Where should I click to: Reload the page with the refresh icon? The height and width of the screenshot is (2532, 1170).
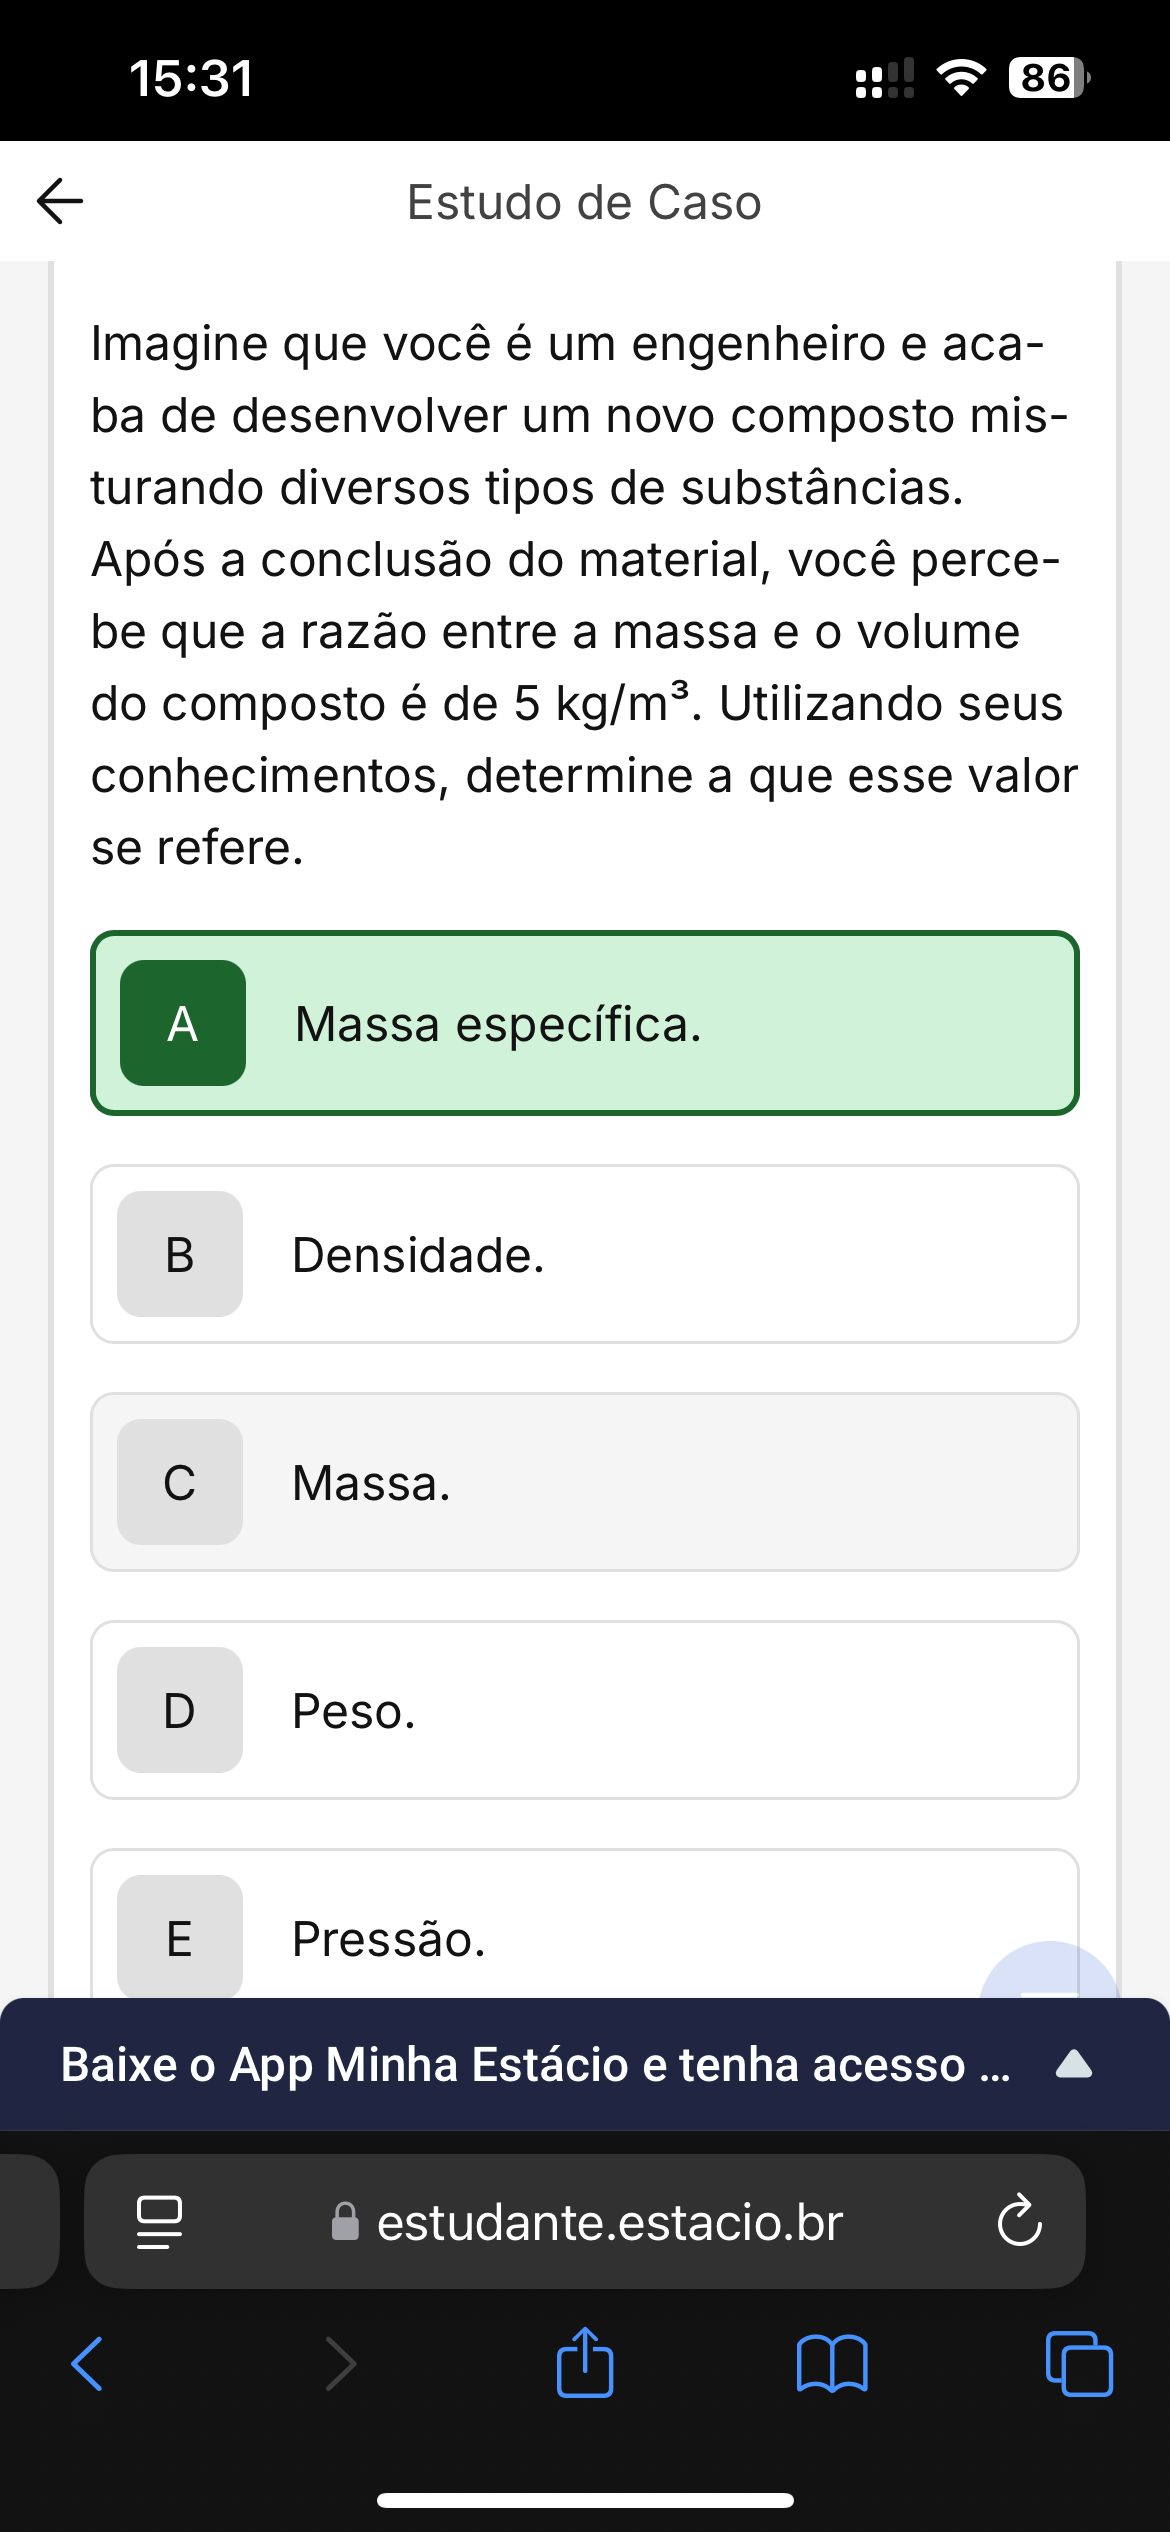pyautogui.click(x=1019, y=2221)
